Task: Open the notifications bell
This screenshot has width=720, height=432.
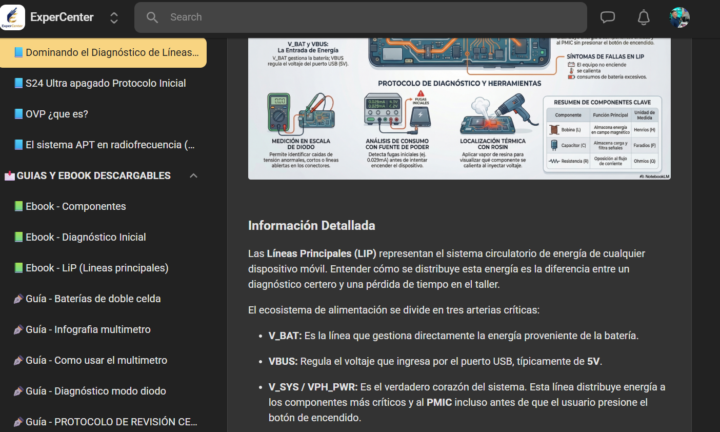Action: click(643, 17)
